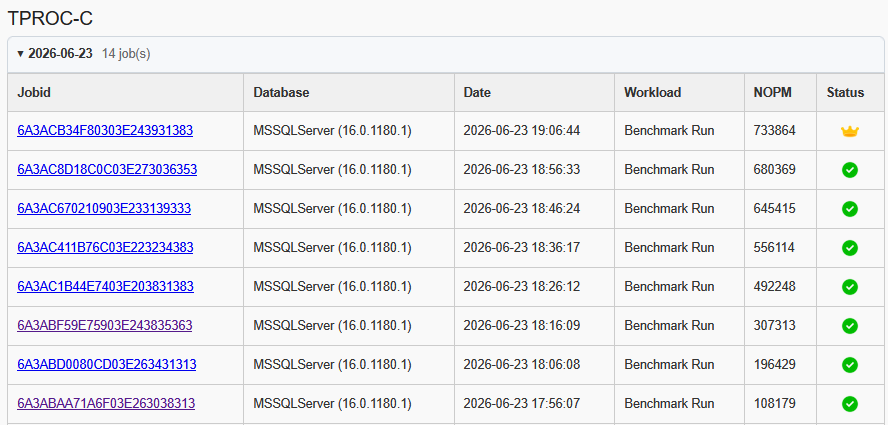Click the TPROC-C heading
Image resolution: width=888 pixels, height=425 pixels.
point(50,19)
